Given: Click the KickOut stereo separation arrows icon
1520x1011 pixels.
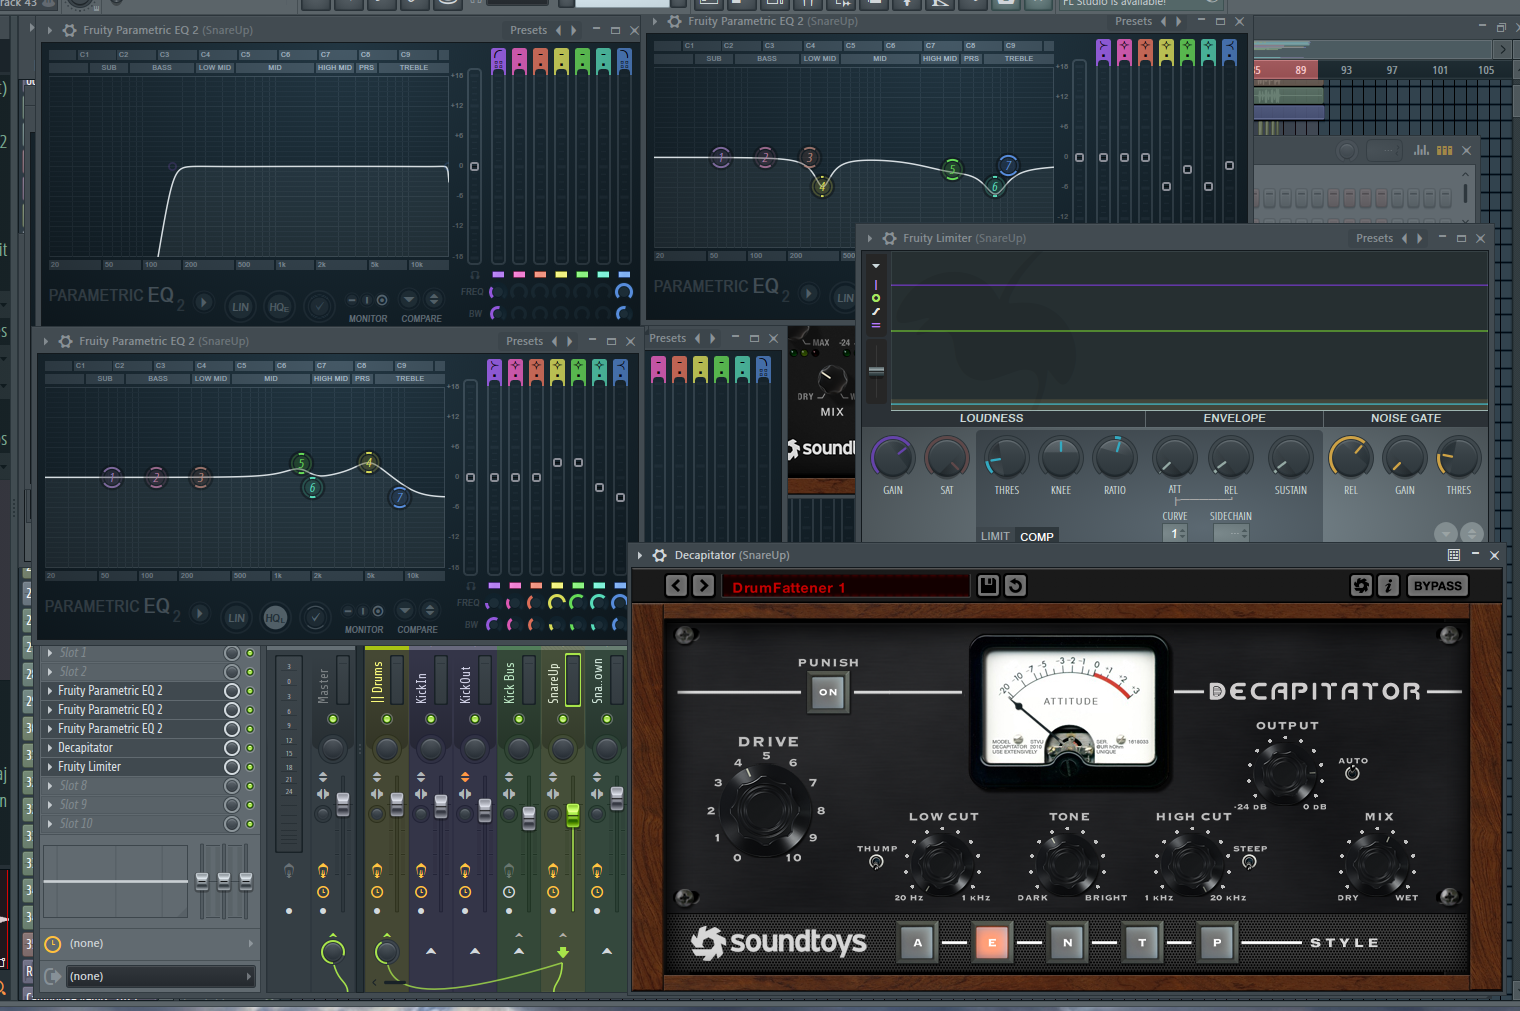Looking at the screenshot, I should point(465,794).
